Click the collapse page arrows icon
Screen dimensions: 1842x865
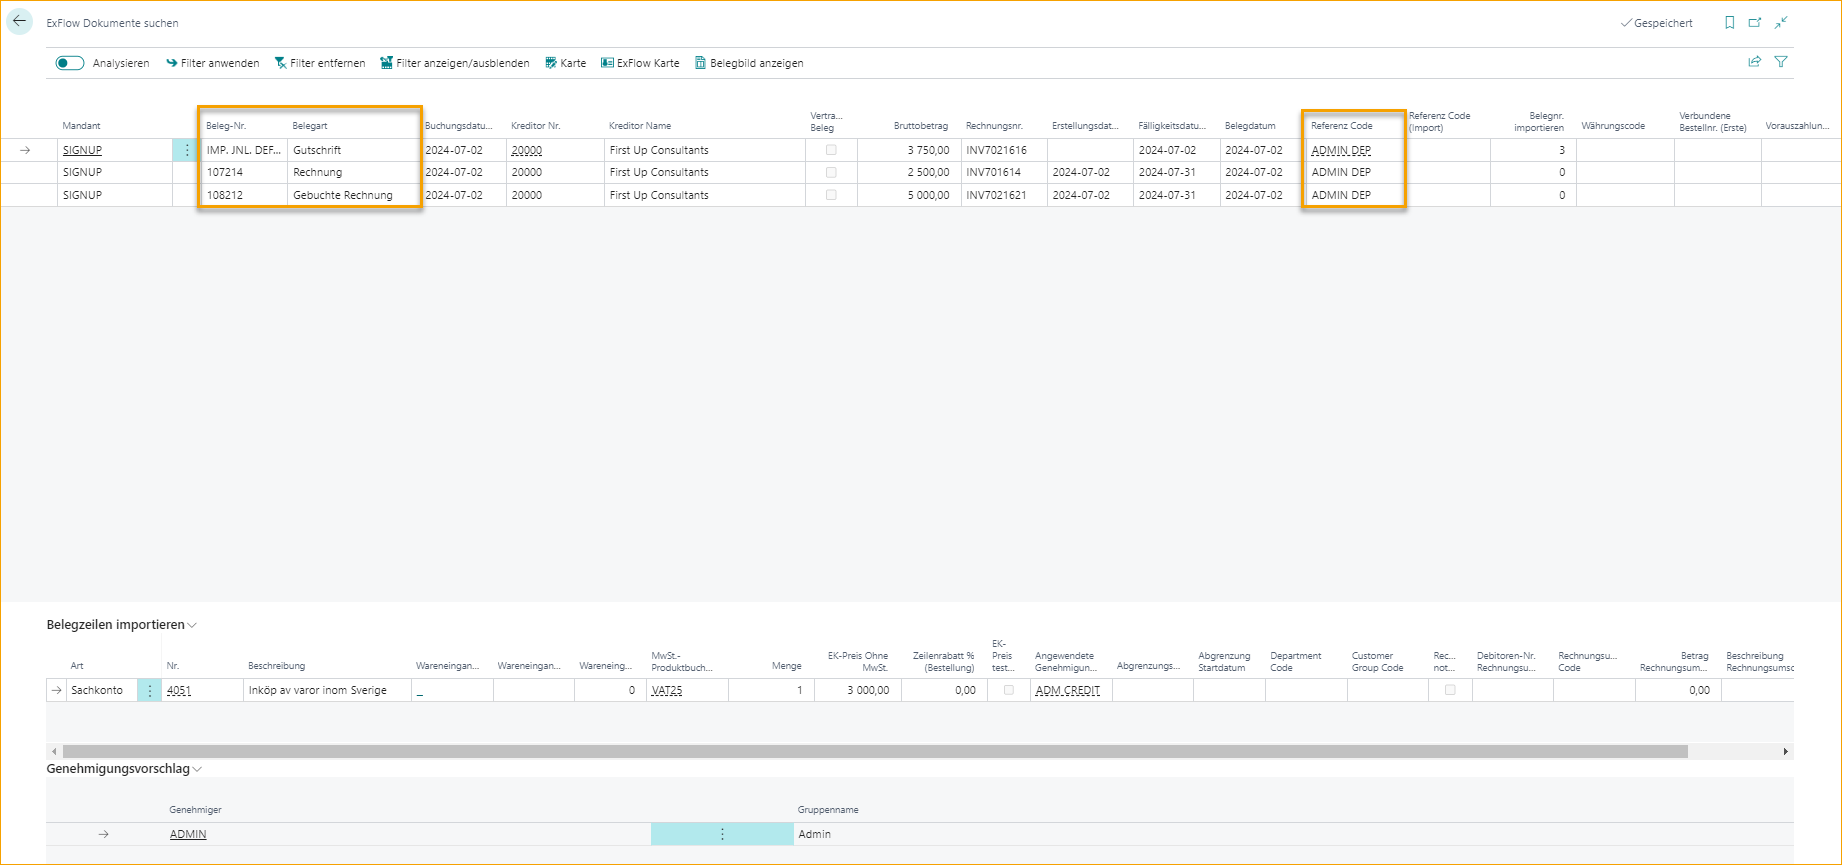(1781, 23)
